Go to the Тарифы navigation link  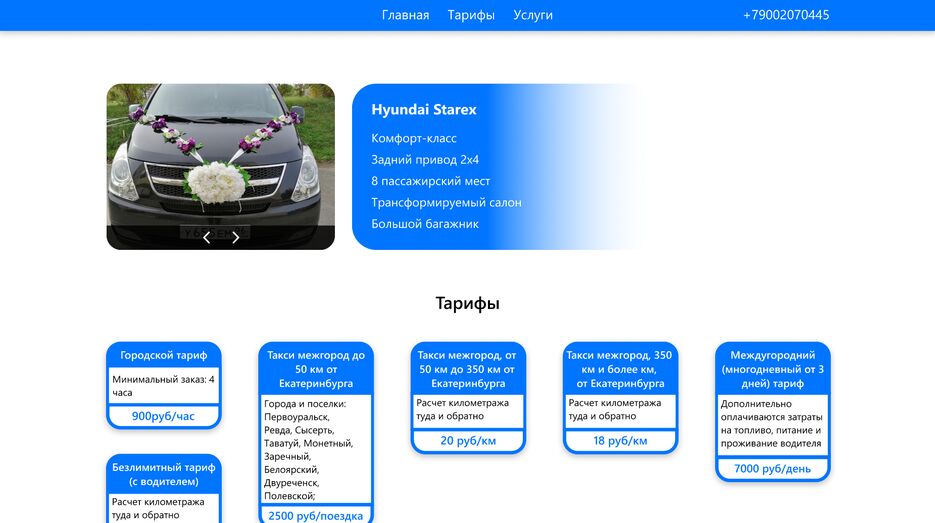point(471,15)
